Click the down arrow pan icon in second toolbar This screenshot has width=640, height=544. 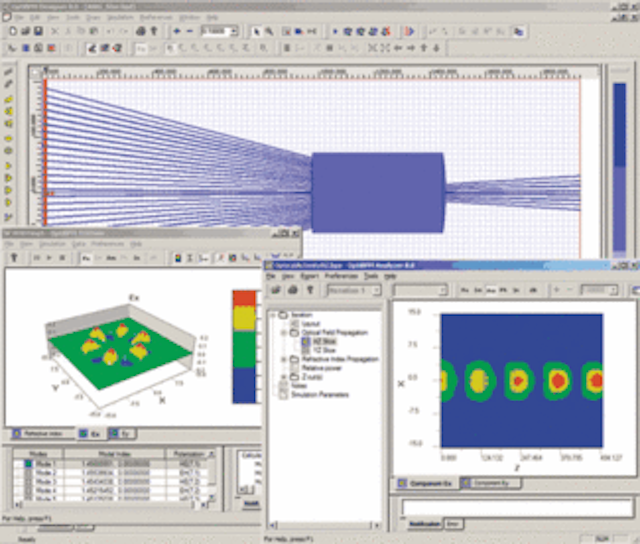point(436,48)
